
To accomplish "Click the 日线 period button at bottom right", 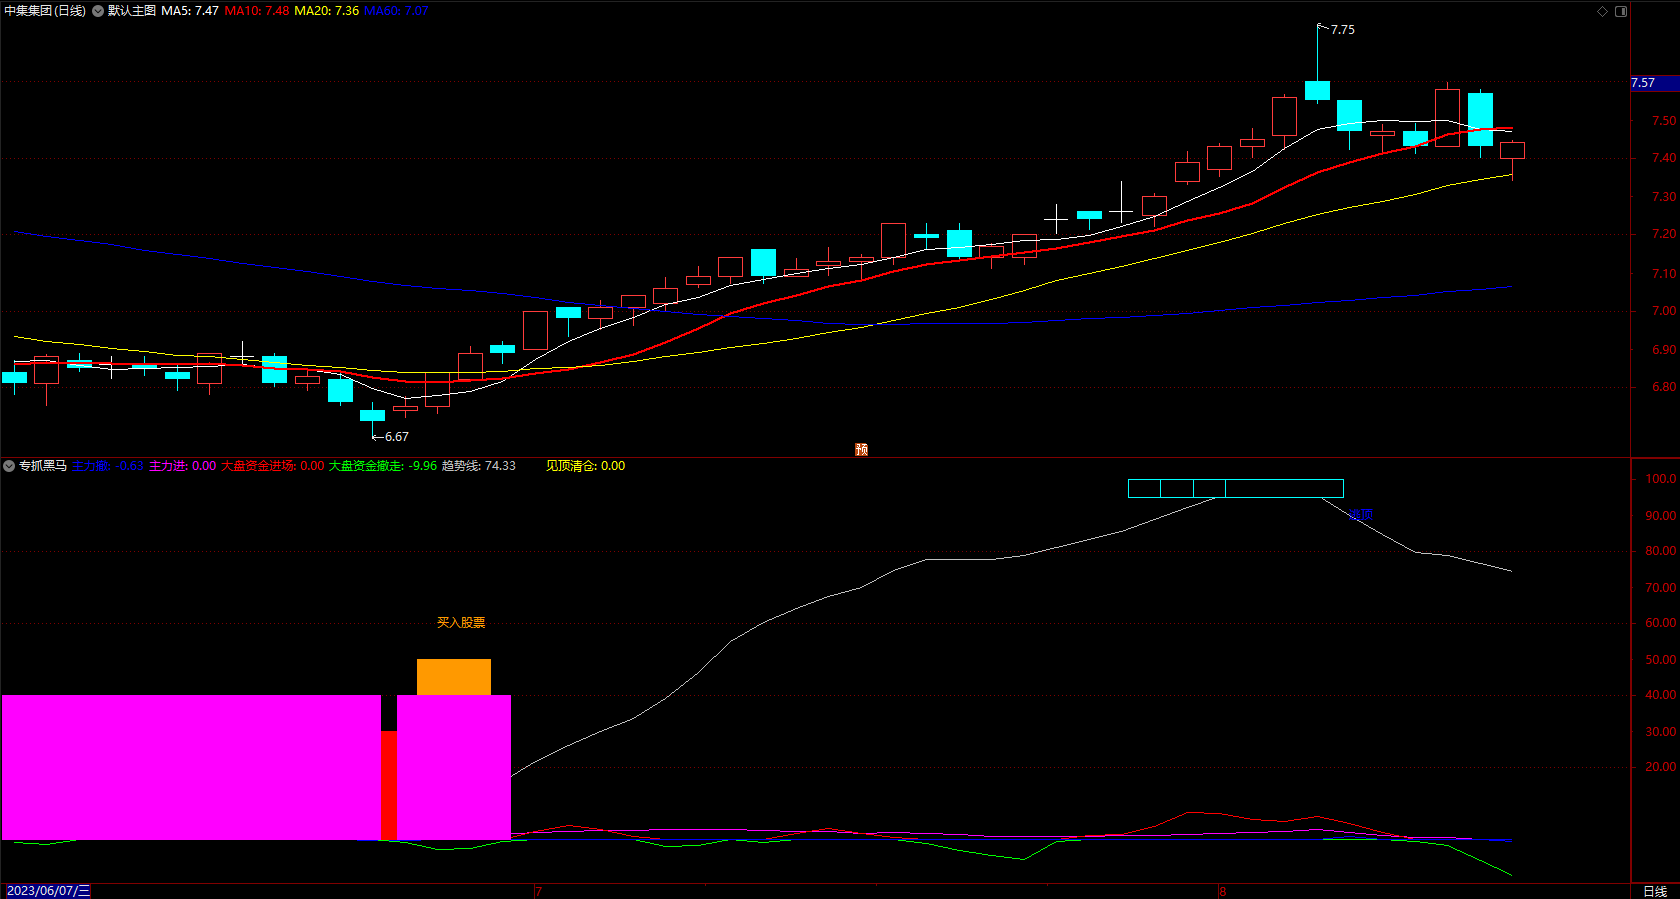I will (1656, 891).
